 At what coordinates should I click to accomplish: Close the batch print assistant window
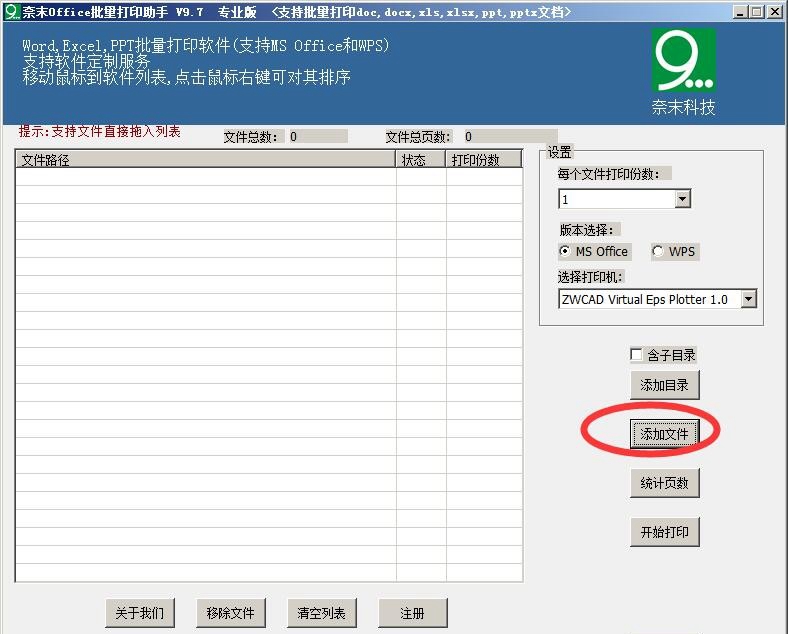[775, 12]
